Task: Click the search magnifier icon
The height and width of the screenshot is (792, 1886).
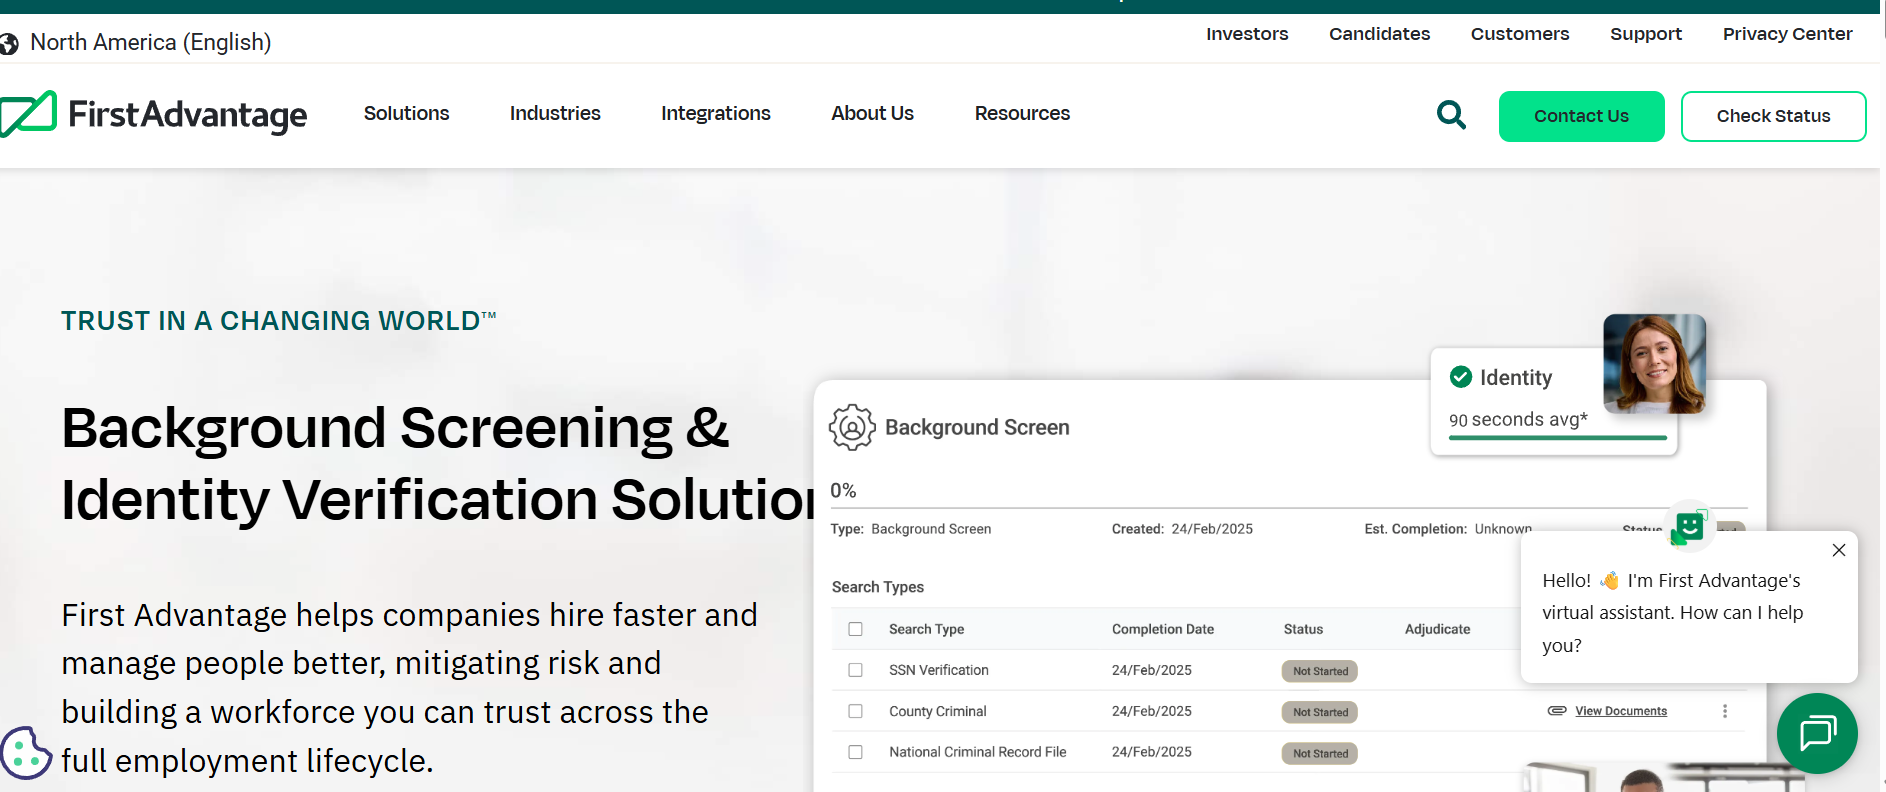Action: (x=1451, y=115)
